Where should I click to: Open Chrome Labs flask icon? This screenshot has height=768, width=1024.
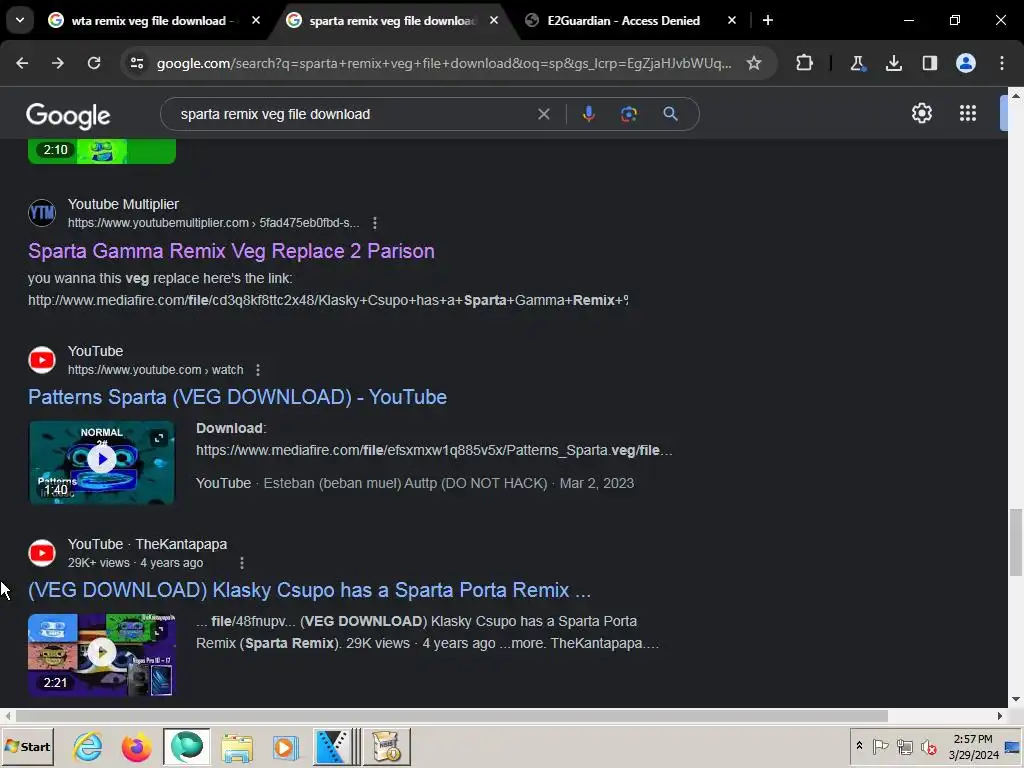(x=857, y=63)
